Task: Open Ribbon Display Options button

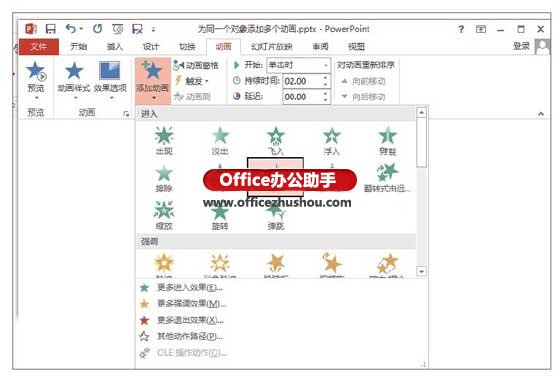Action: point(481,29)
